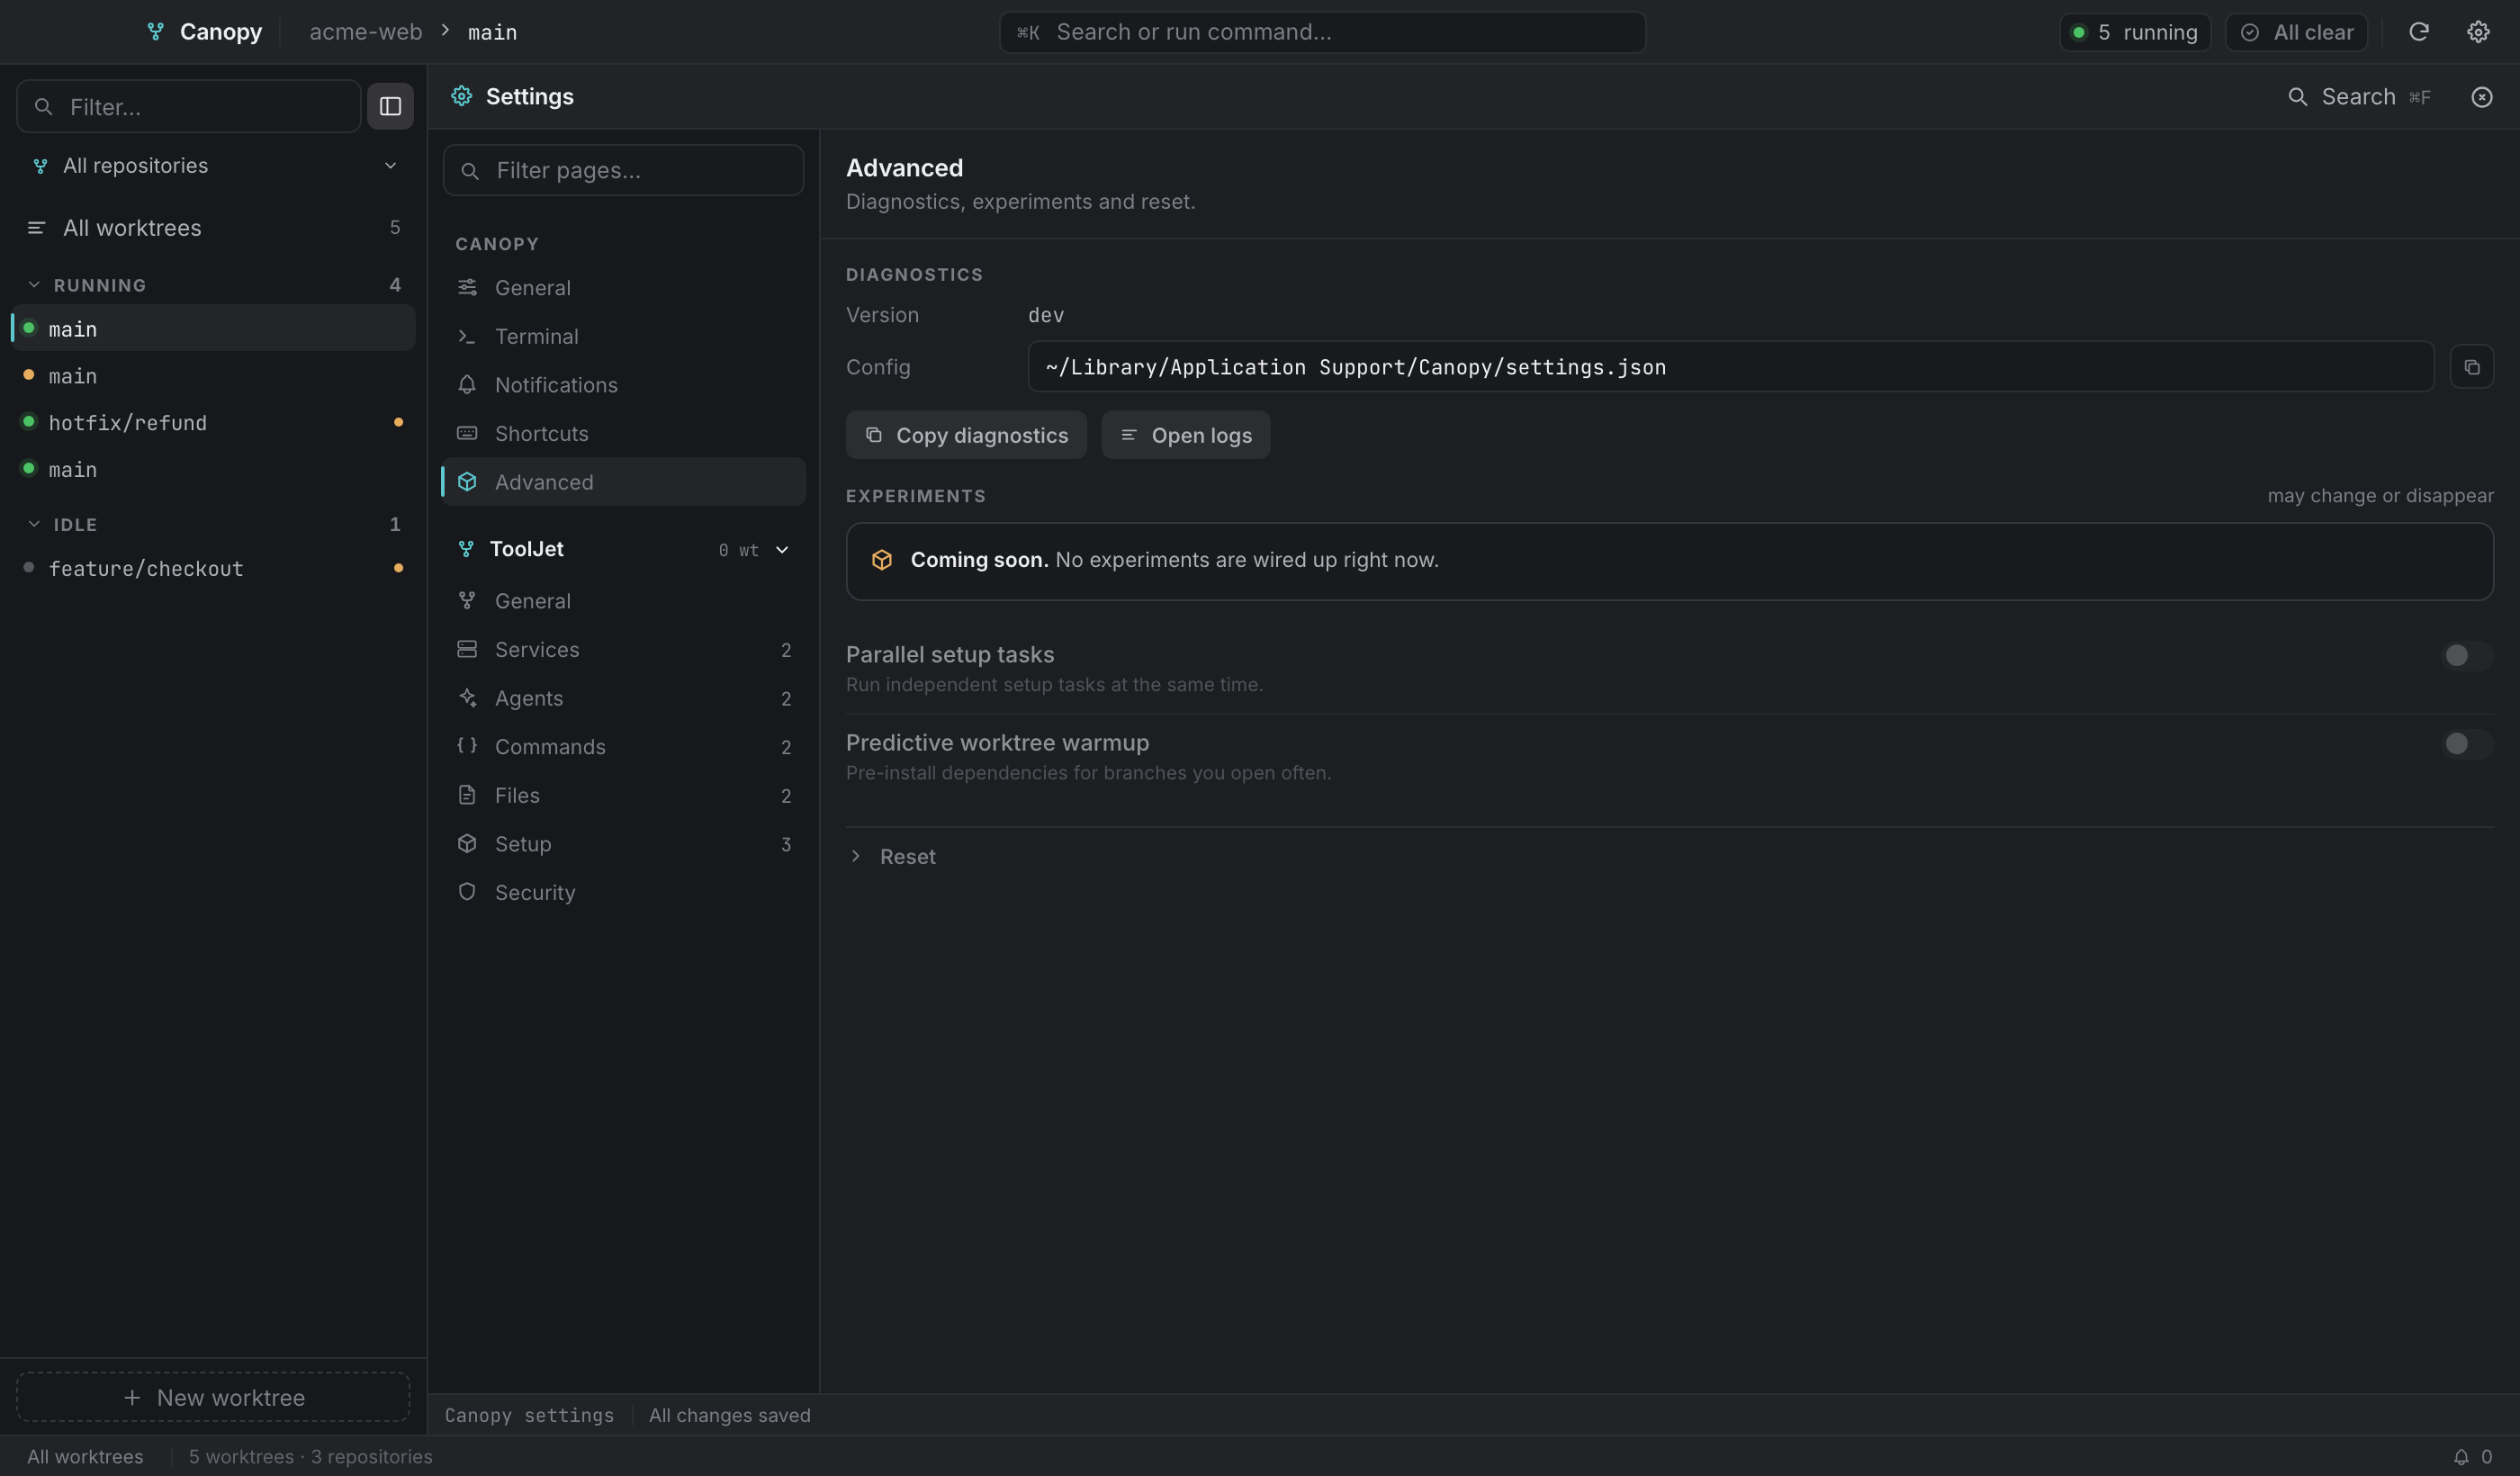Click the Terminal prompt icon

(x=467, y=337)
